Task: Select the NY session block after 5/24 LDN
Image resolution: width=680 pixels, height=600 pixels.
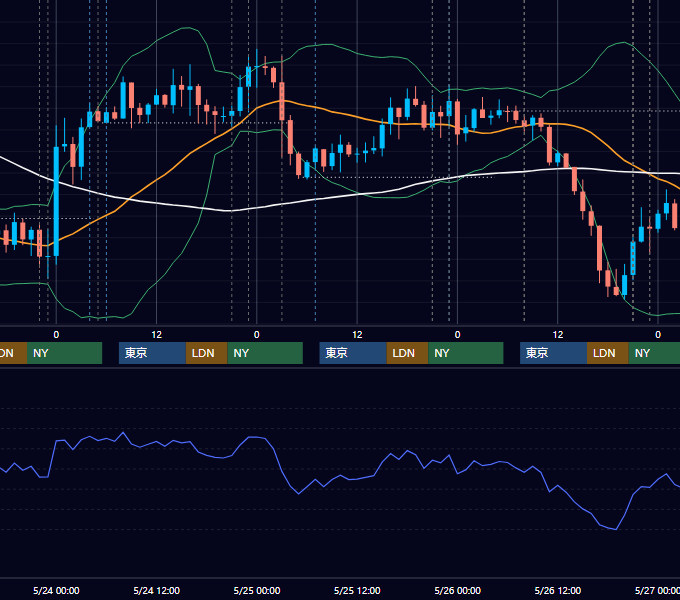Action: click(265, 353)
